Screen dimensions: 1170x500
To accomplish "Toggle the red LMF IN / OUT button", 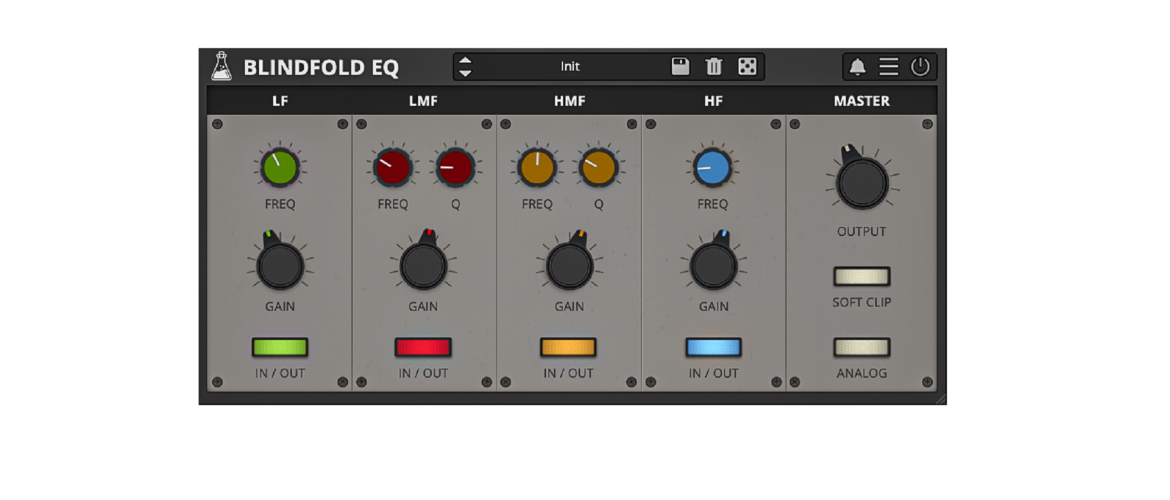I will (423, 347).
